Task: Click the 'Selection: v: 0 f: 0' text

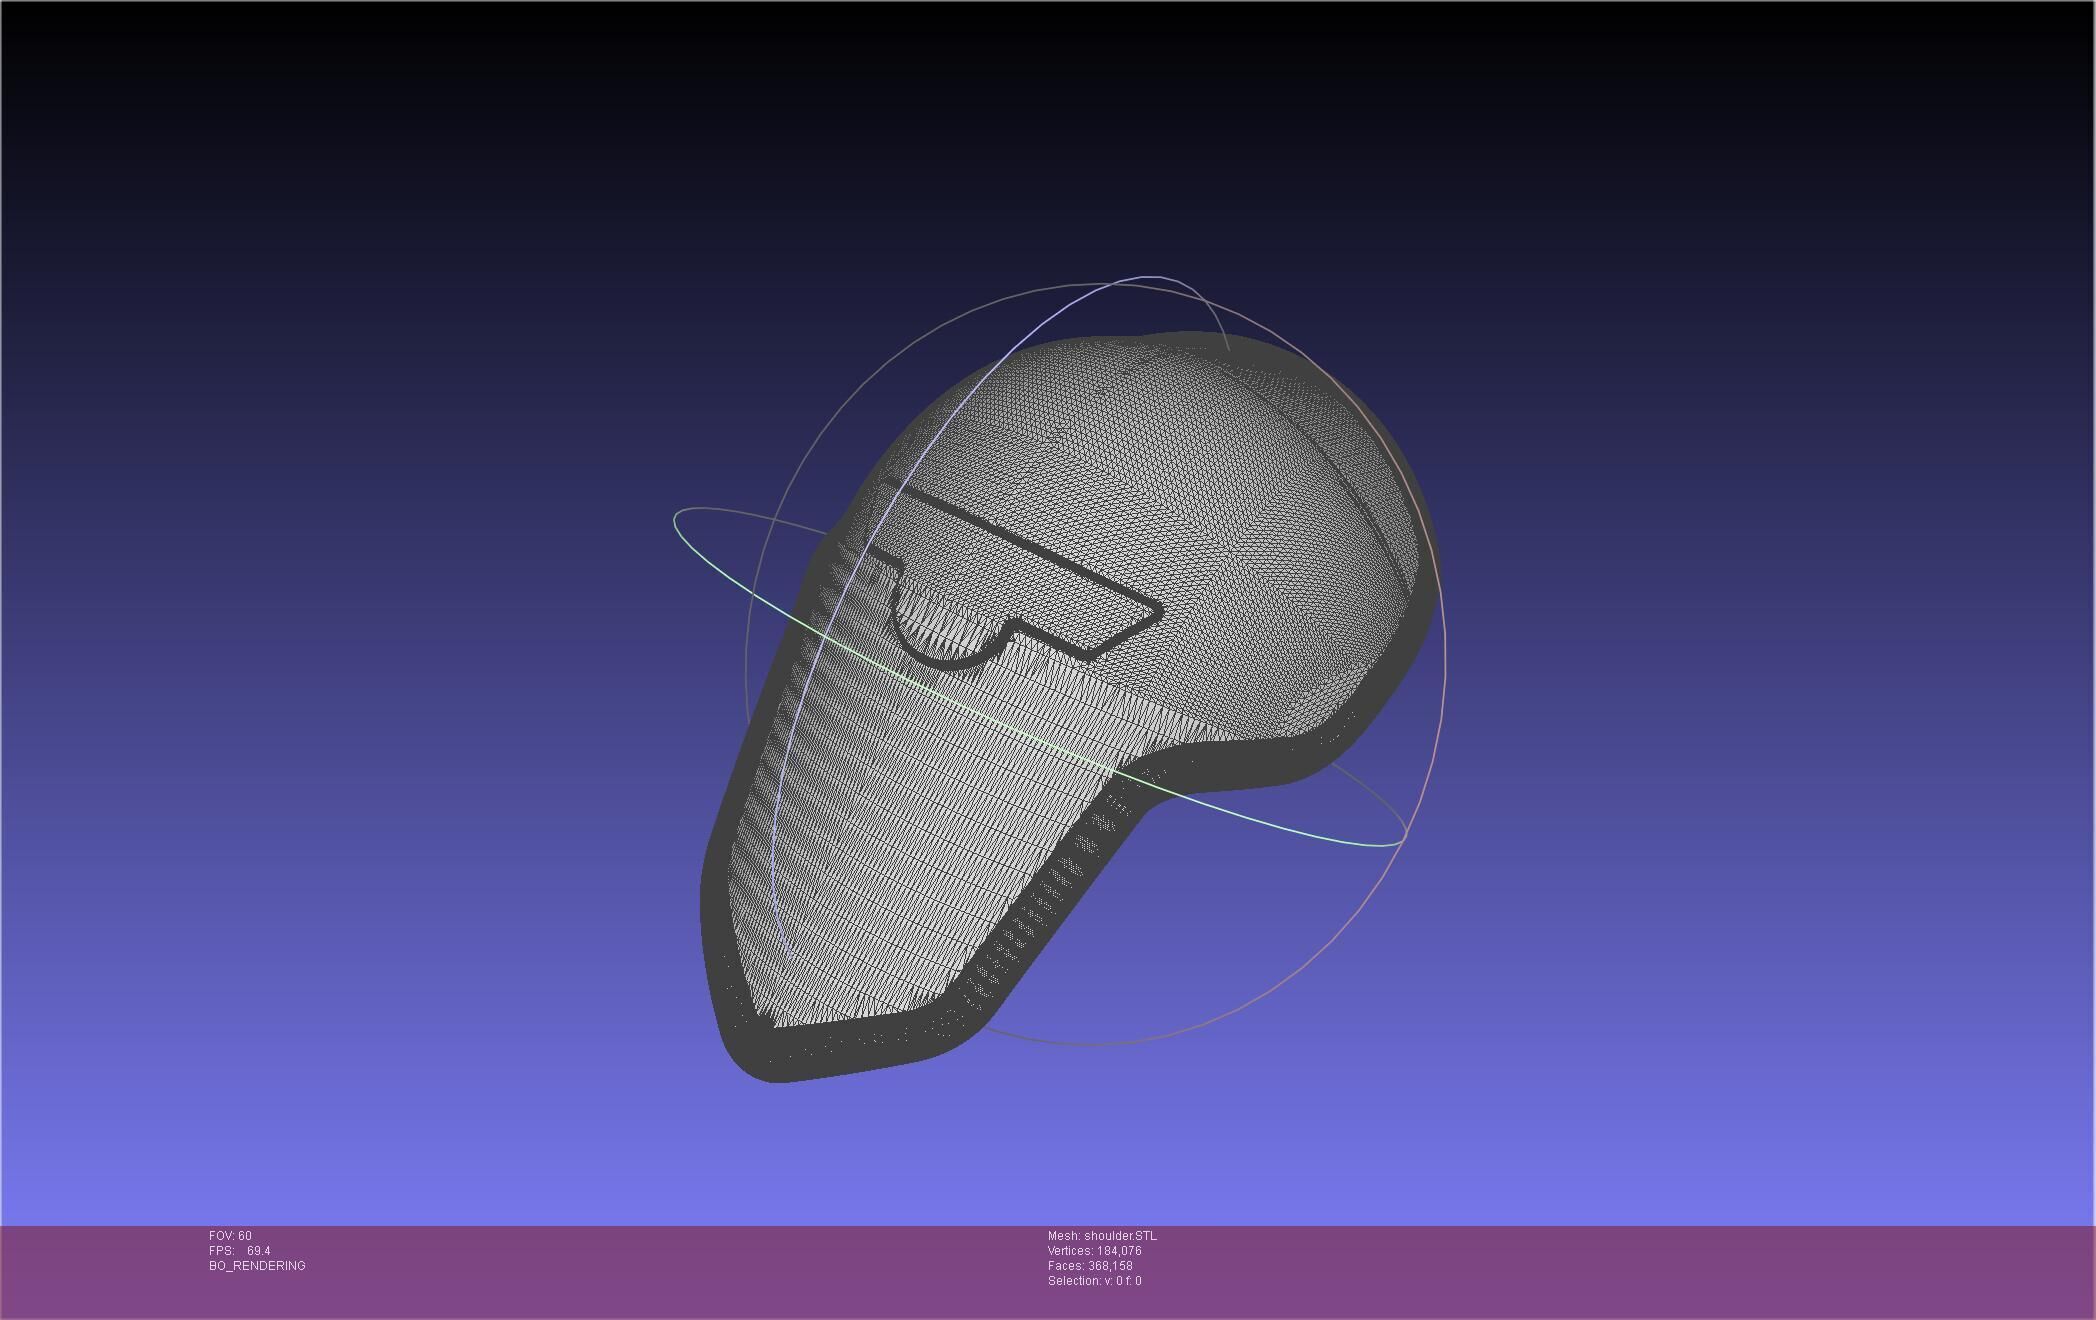Action: (1094, 1281)
